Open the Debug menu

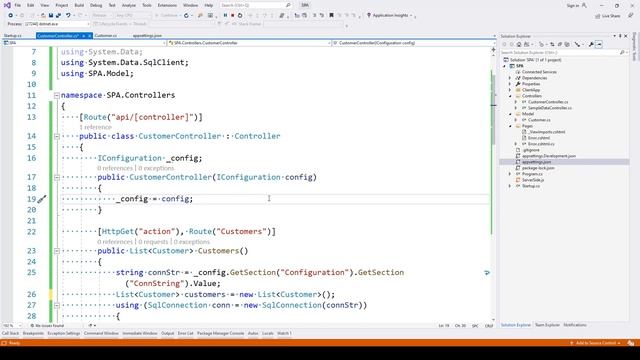pyautogui.click(x=96, y=5)
